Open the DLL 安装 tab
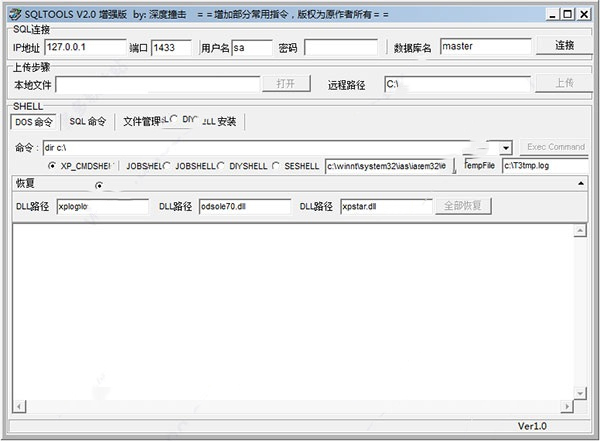Screen dimensions: 600x441 tap(219, 121)
